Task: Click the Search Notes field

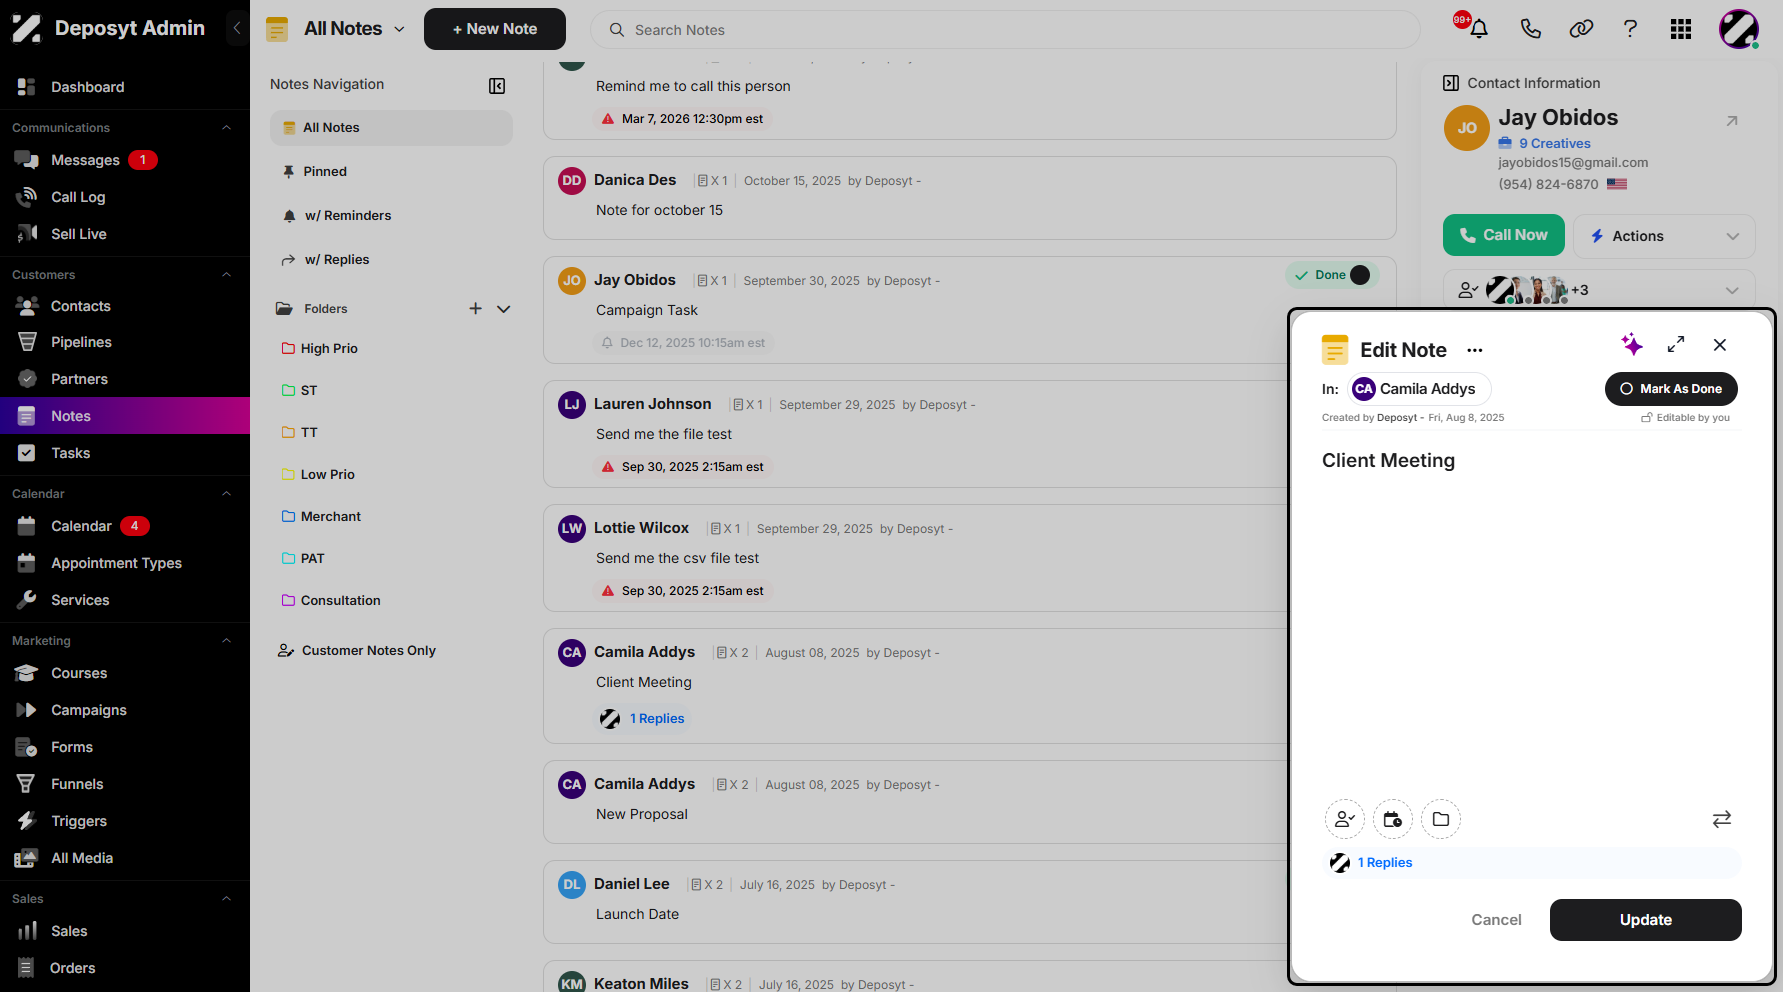Action: pos(1005,30)
